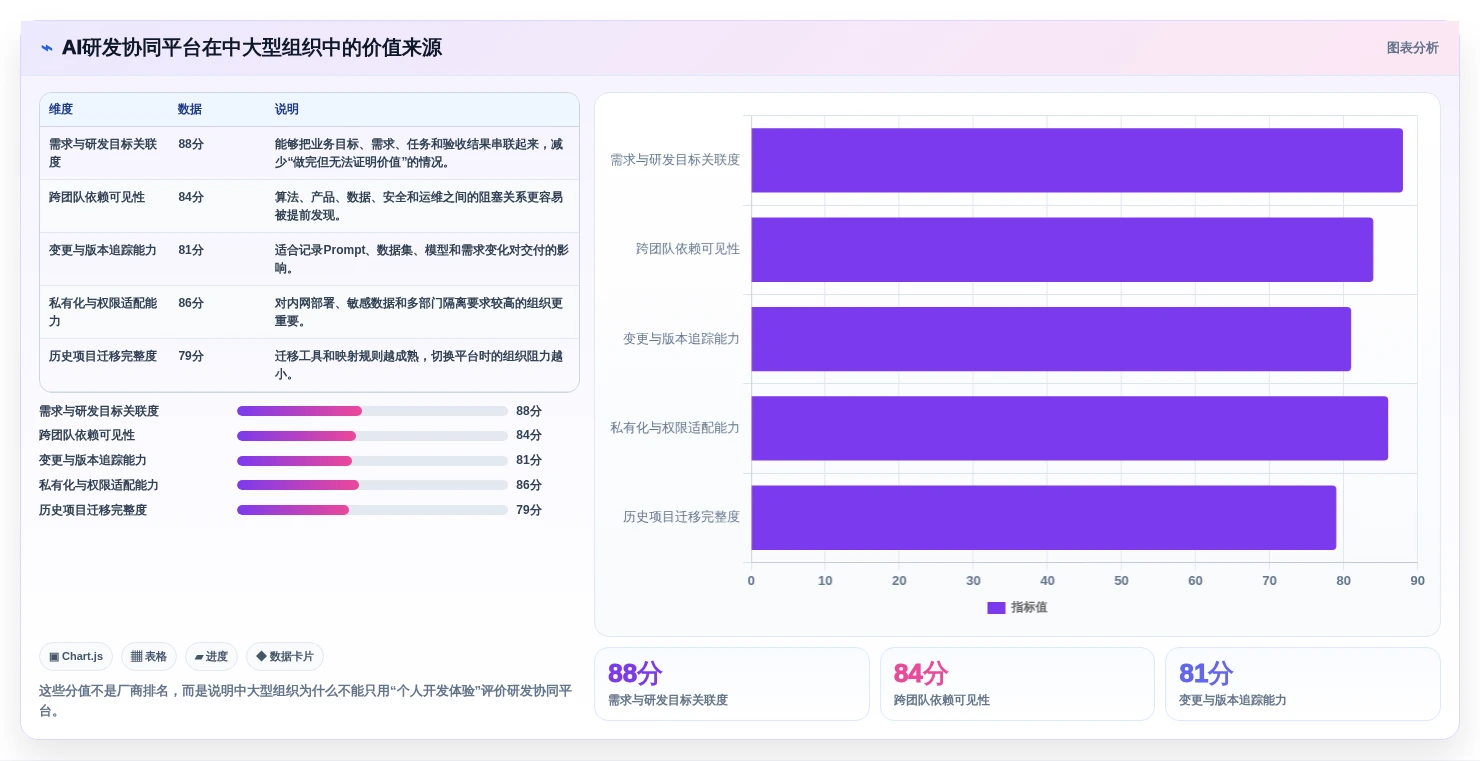Image resolution: width=1480 pixels, height=761 pixels.
Task: Click the chart bar for 跨团队依赖可见性
Action: pyautogui.click(x=1062, y=249)
